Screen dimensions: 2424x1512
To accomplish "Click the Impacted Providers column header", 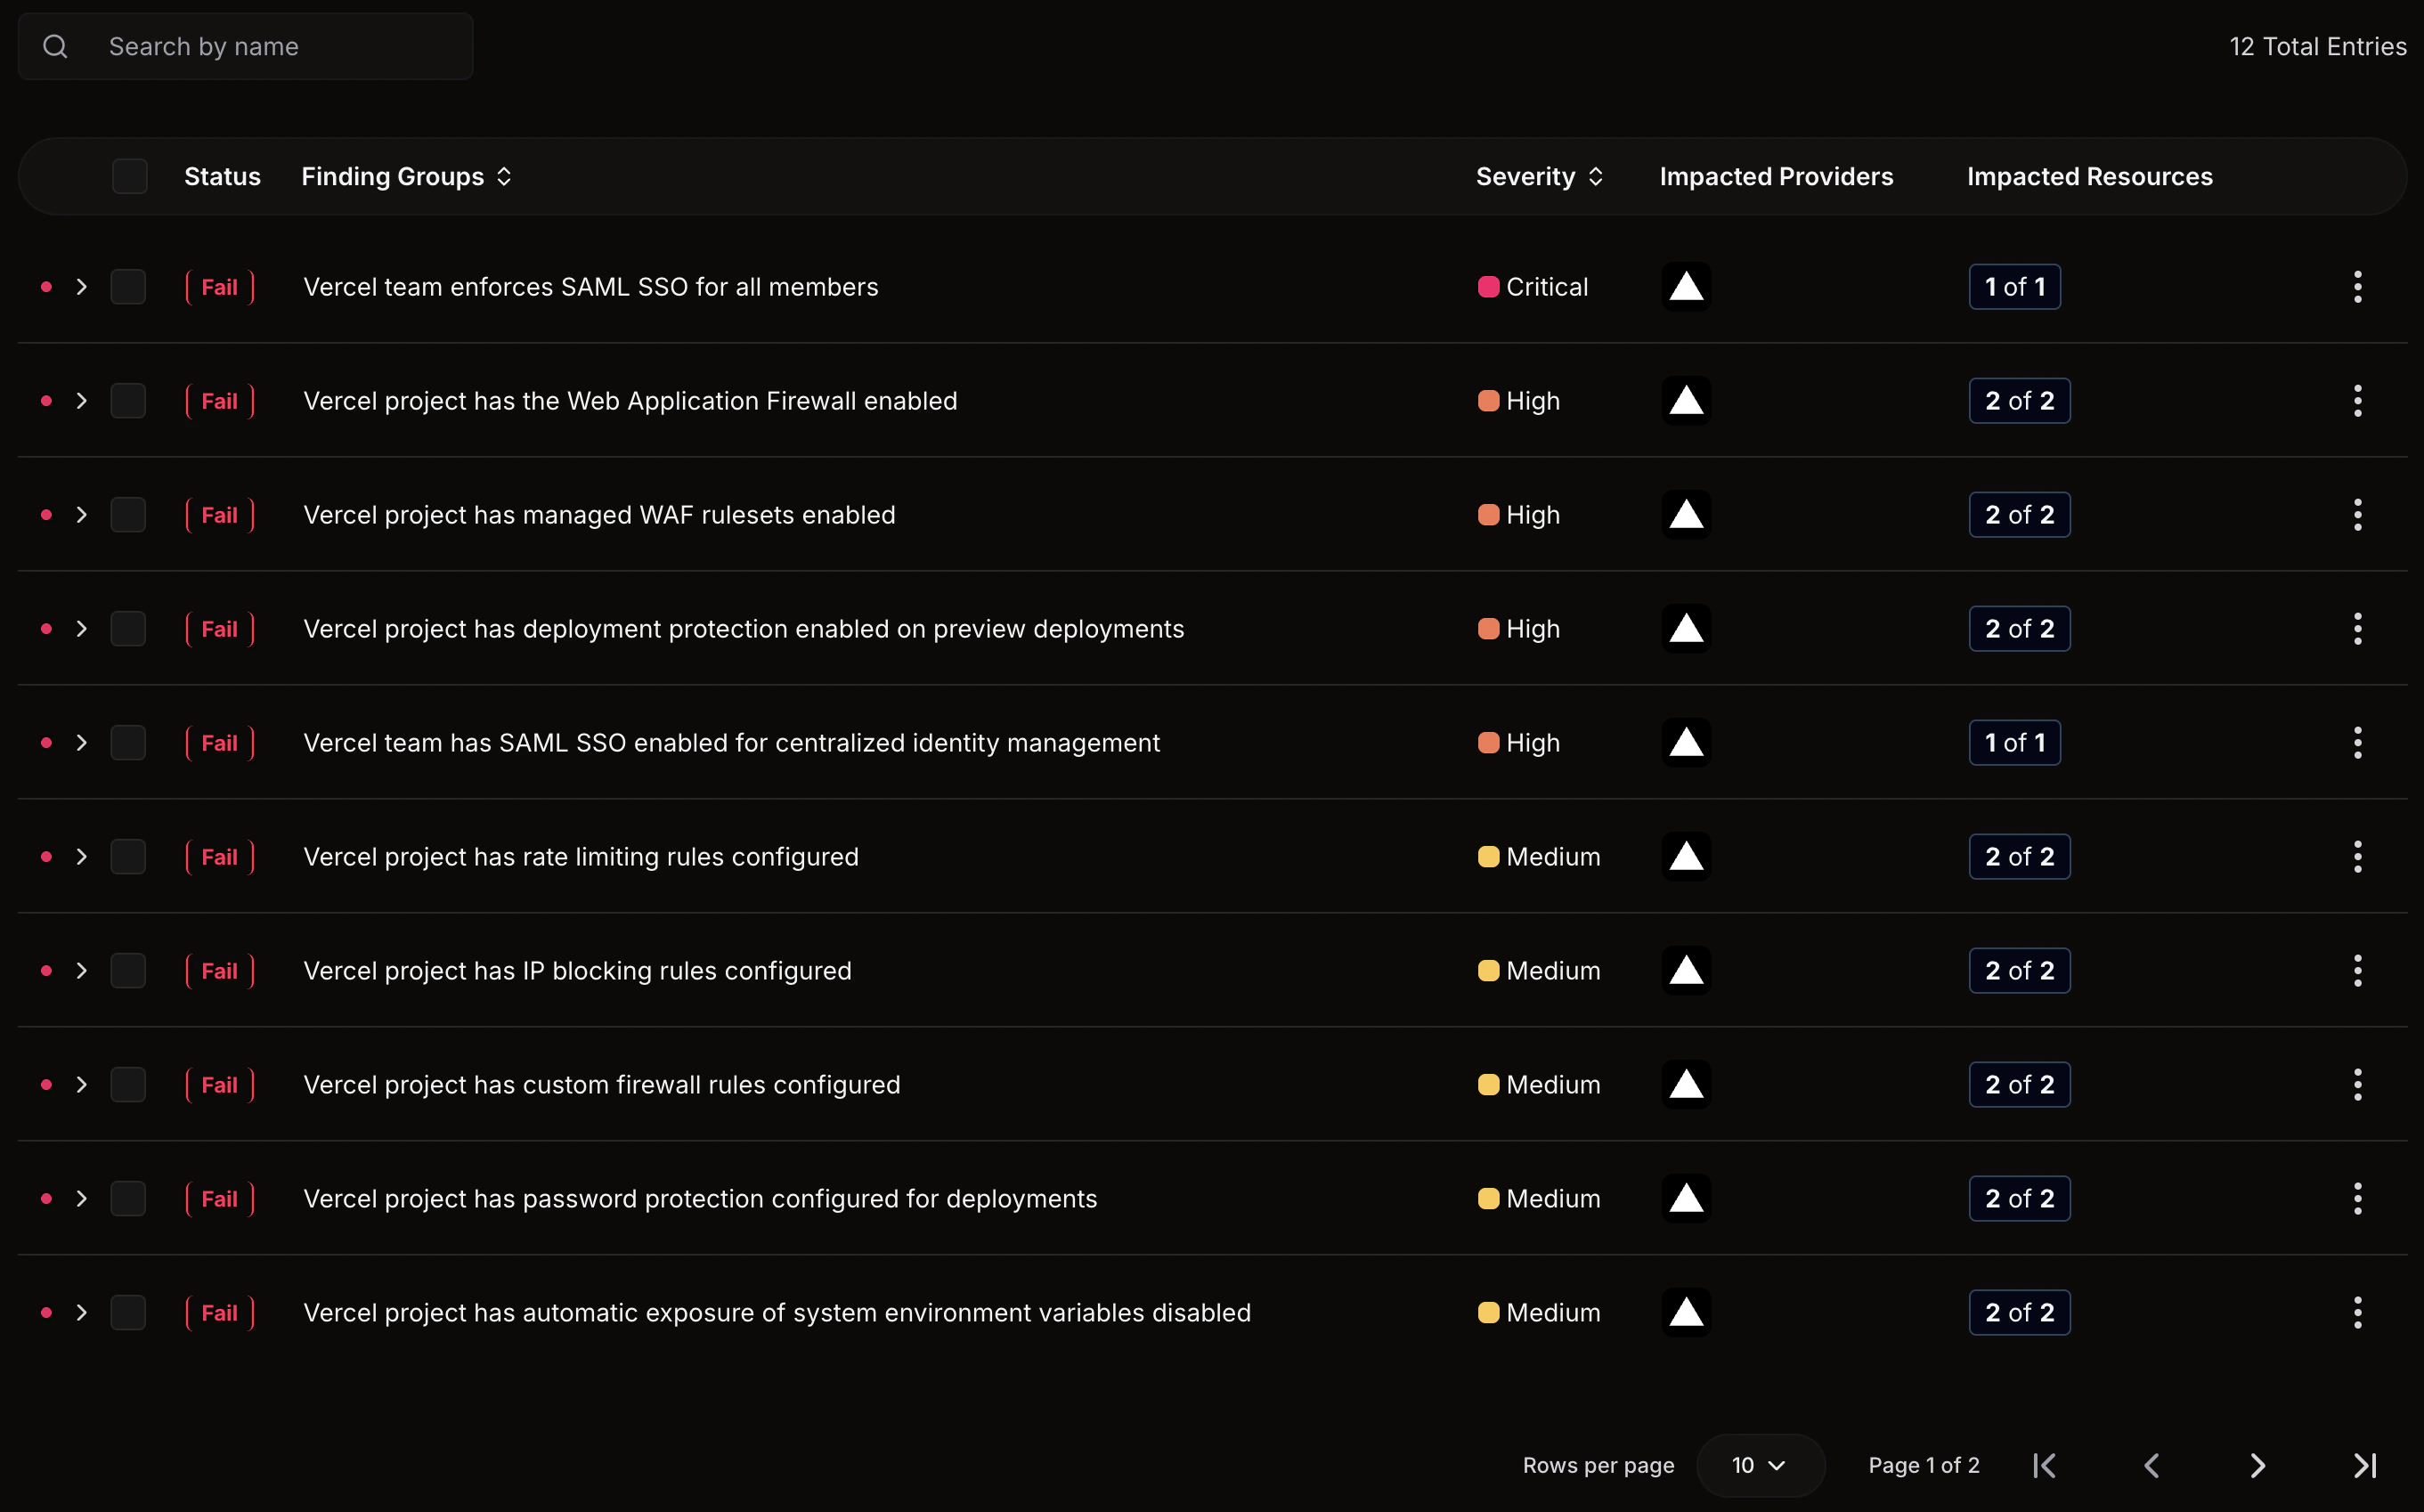I will pyautogui.click(x=1776, y=177).
